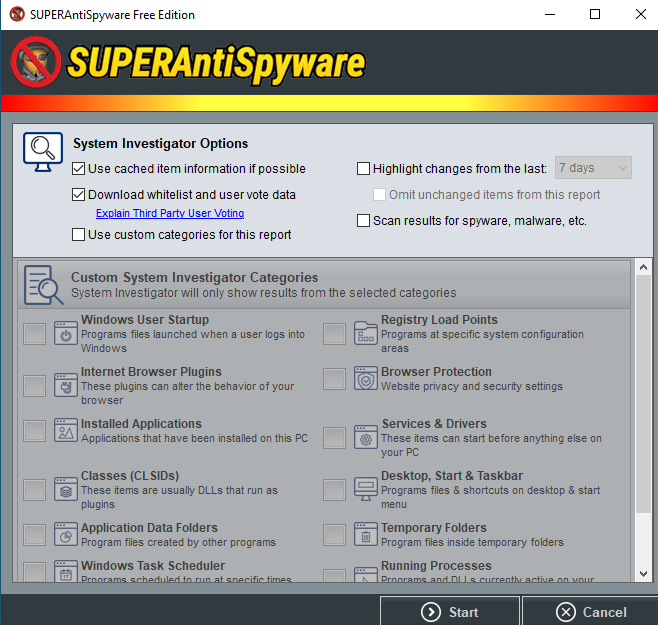658x625 pixels.
Task: Click the Desktop, Start & Taskbar monitor icon
Action: click(366, 489)
